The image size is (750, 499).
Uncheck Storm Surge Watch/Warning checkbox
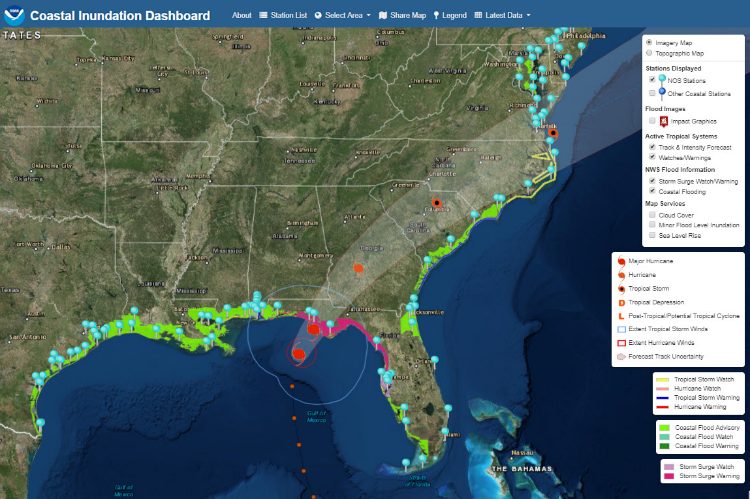tap(652, 180)
